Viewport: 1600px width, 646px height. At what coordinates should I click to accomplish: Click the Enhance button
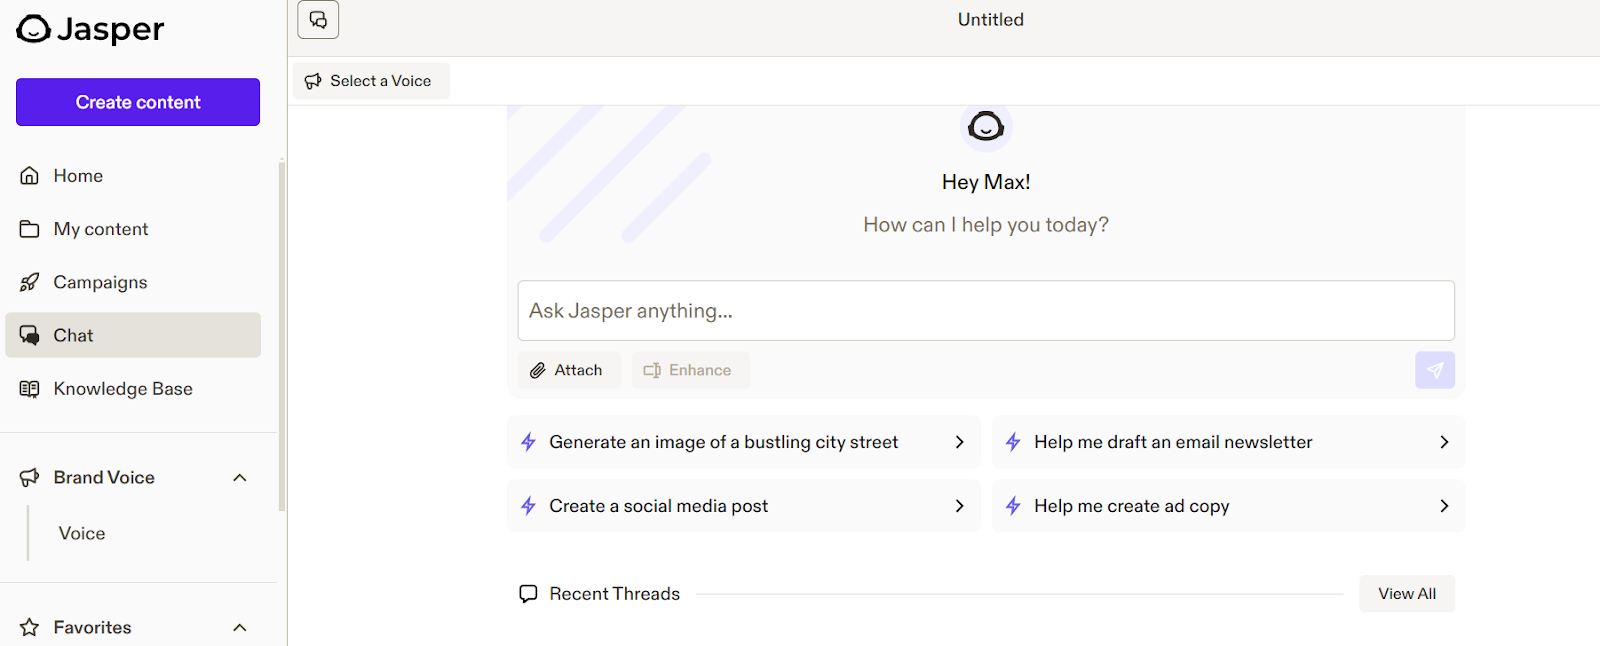pyautogui.click(x=690, y=370)
